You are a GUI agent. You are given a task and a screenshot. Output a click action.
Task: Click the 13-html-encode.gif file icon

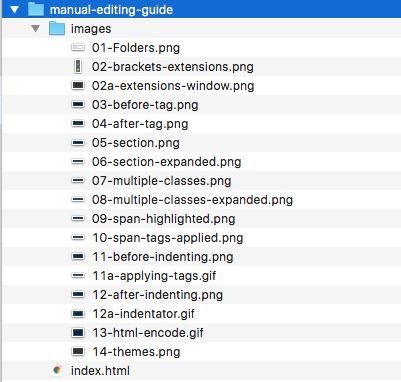coord(78,332)
